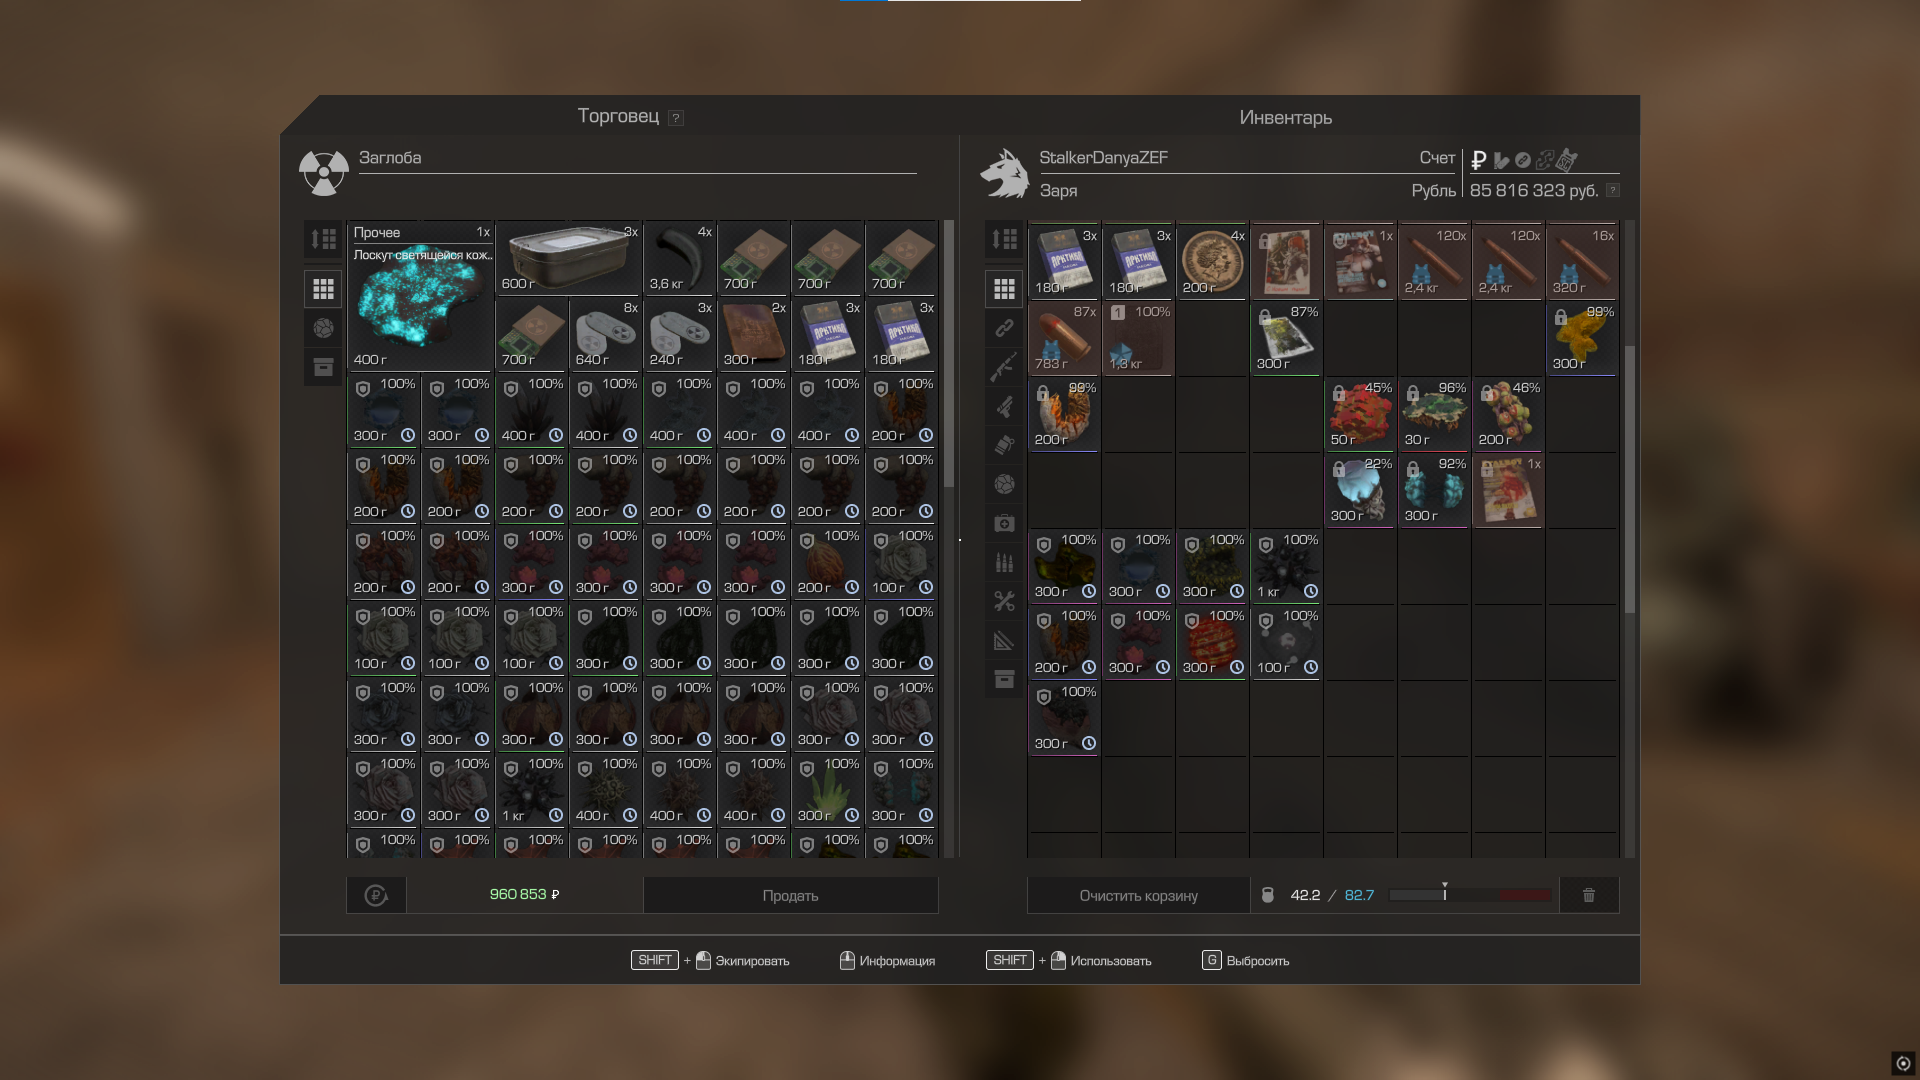Select the second account currency icon
This screenshot has height=1080, width=1920.
tap(1501, 160)
